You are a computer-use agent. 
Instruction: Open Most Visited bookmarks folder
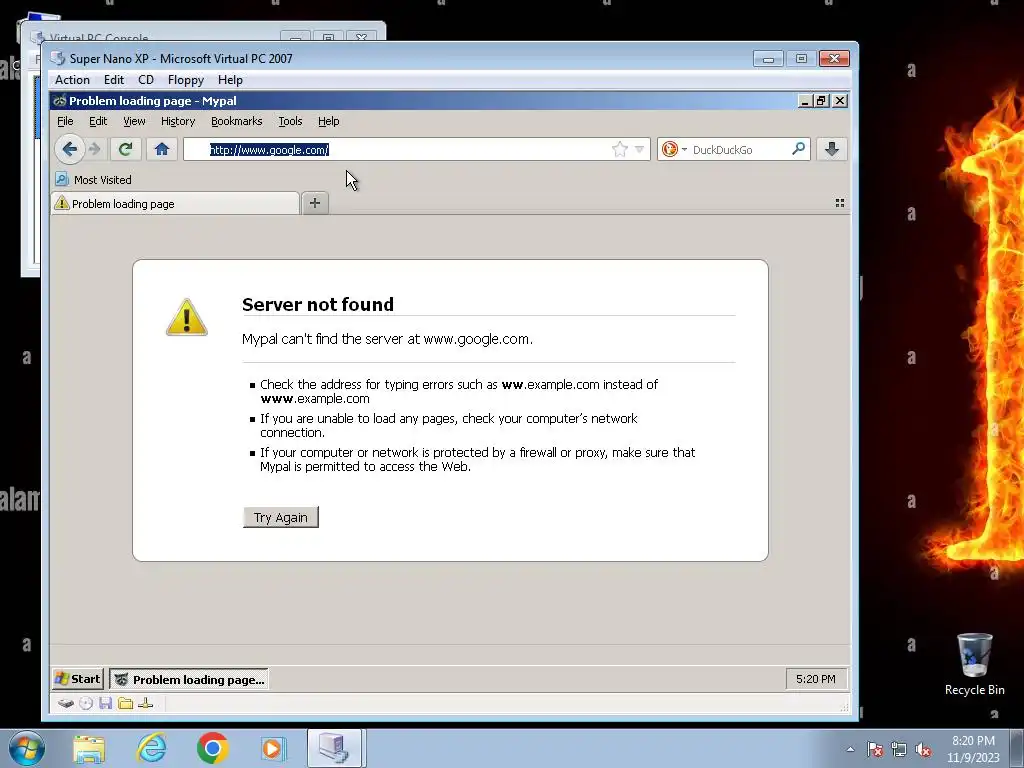93,180
